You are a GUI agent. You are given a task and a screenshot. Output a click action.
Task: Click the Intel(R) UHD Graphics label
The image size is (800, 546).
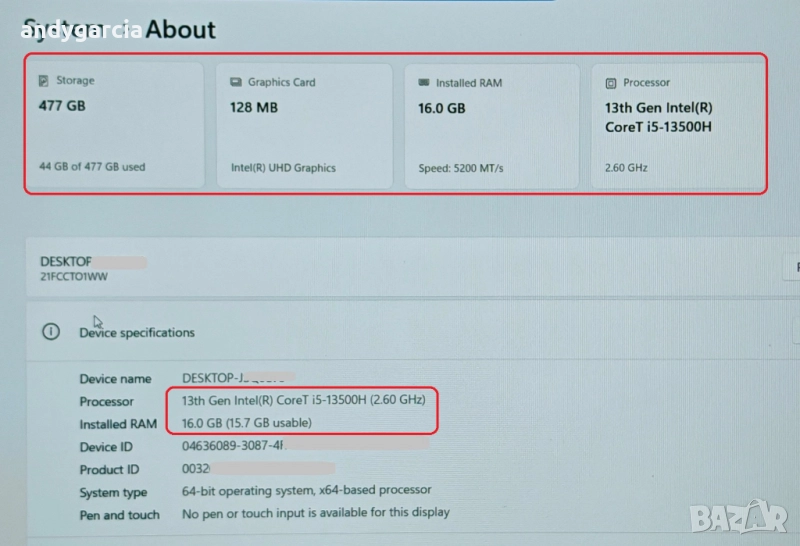[x=283, y=168]
